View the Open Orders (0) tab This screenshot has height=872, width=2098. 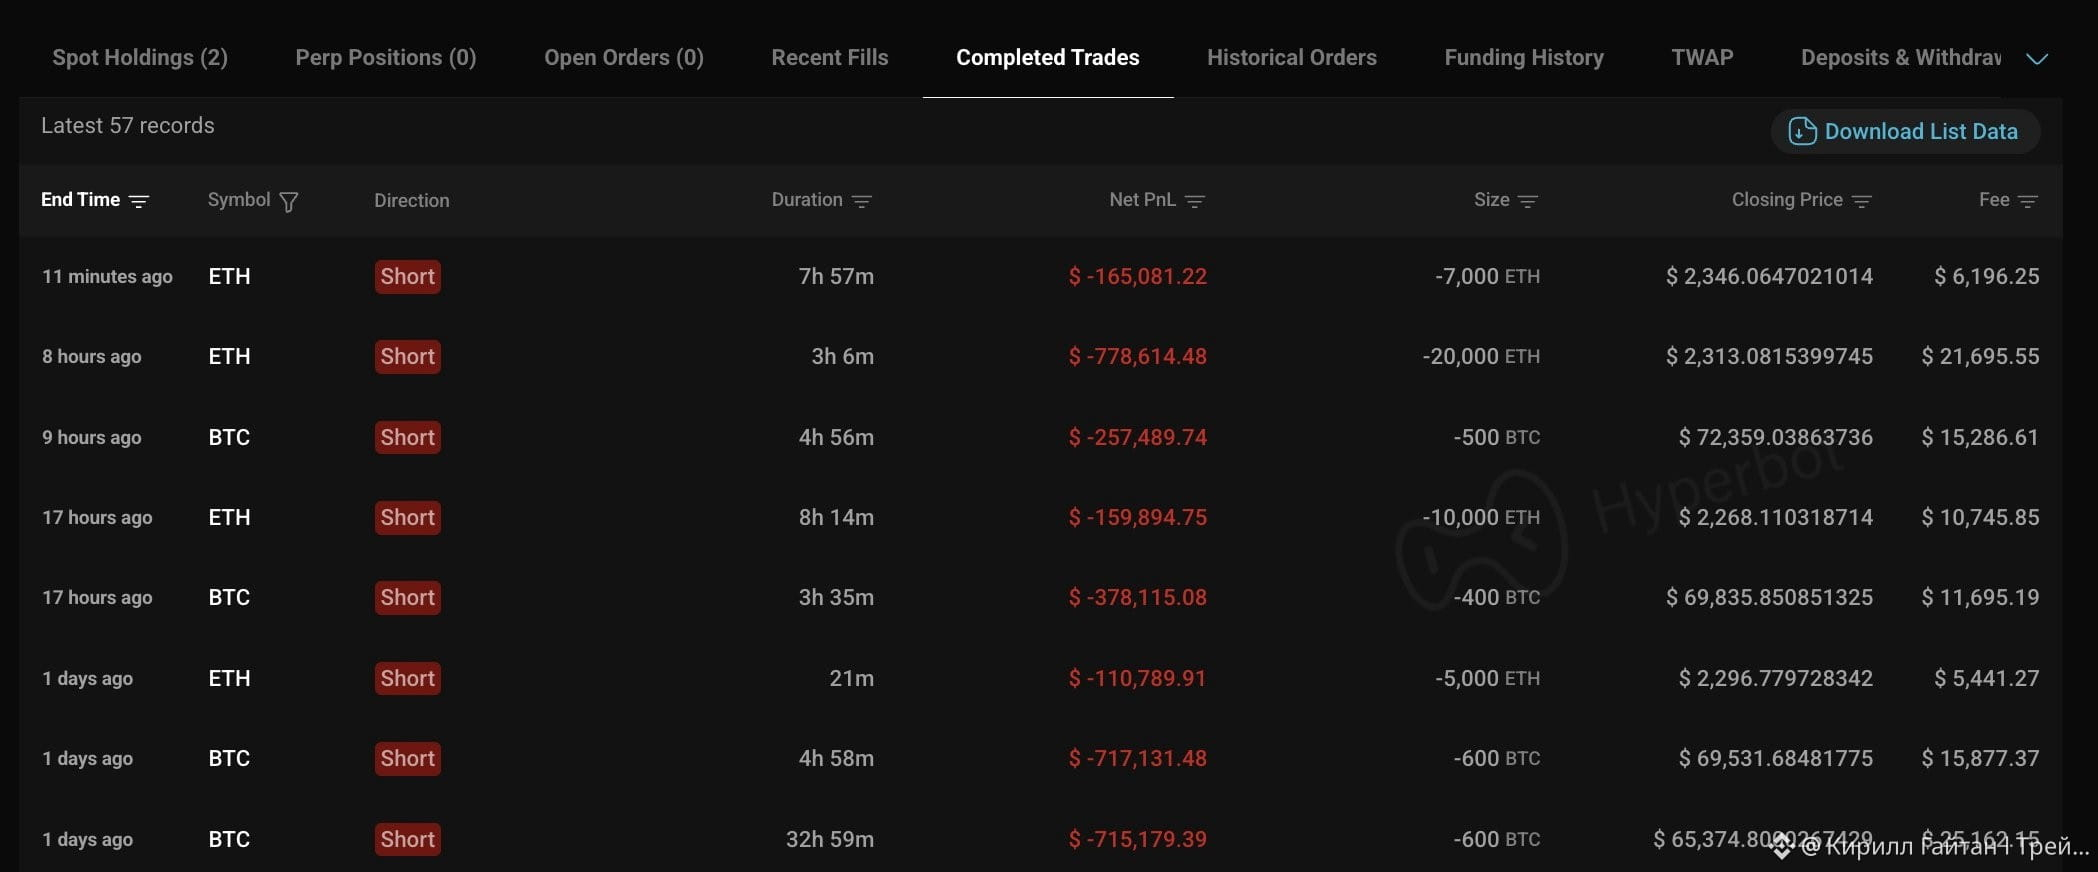624,58
